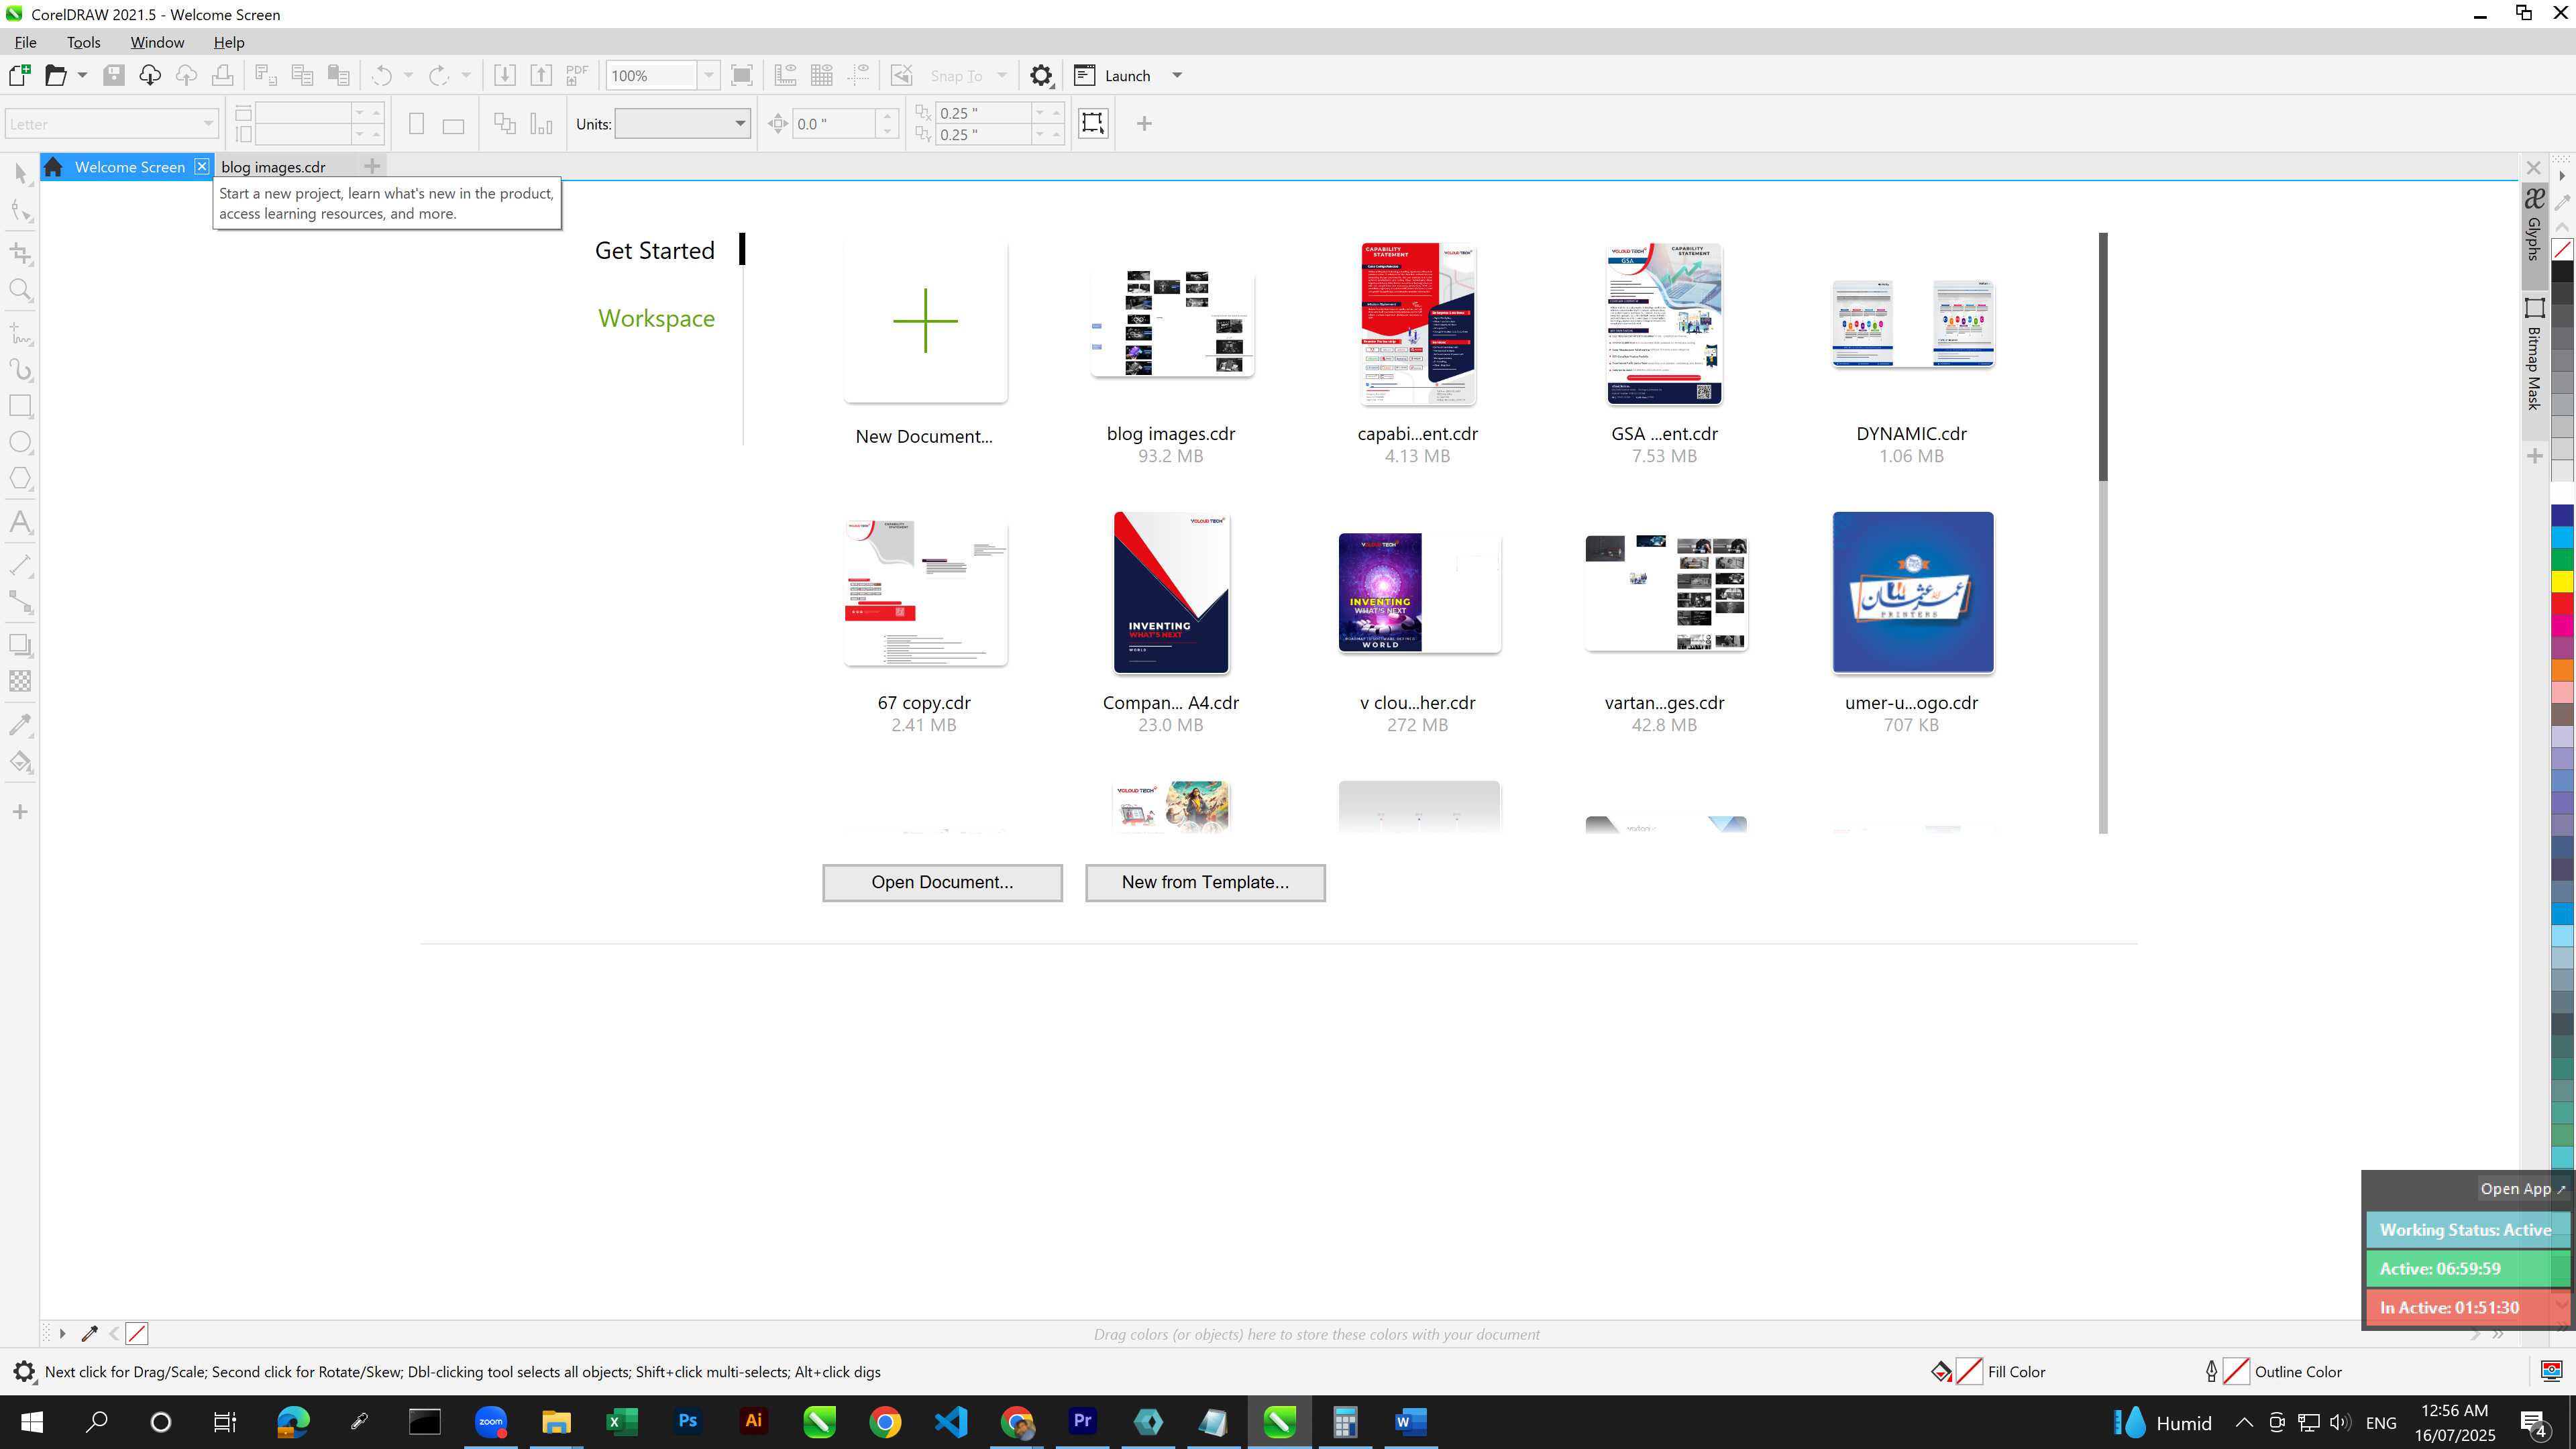Image resolution: width=2576 pixels, height=1449 pixels.
Task: Open the DYNAMIC.cdr recent file thumbnail
Action: click(1912, 324)
